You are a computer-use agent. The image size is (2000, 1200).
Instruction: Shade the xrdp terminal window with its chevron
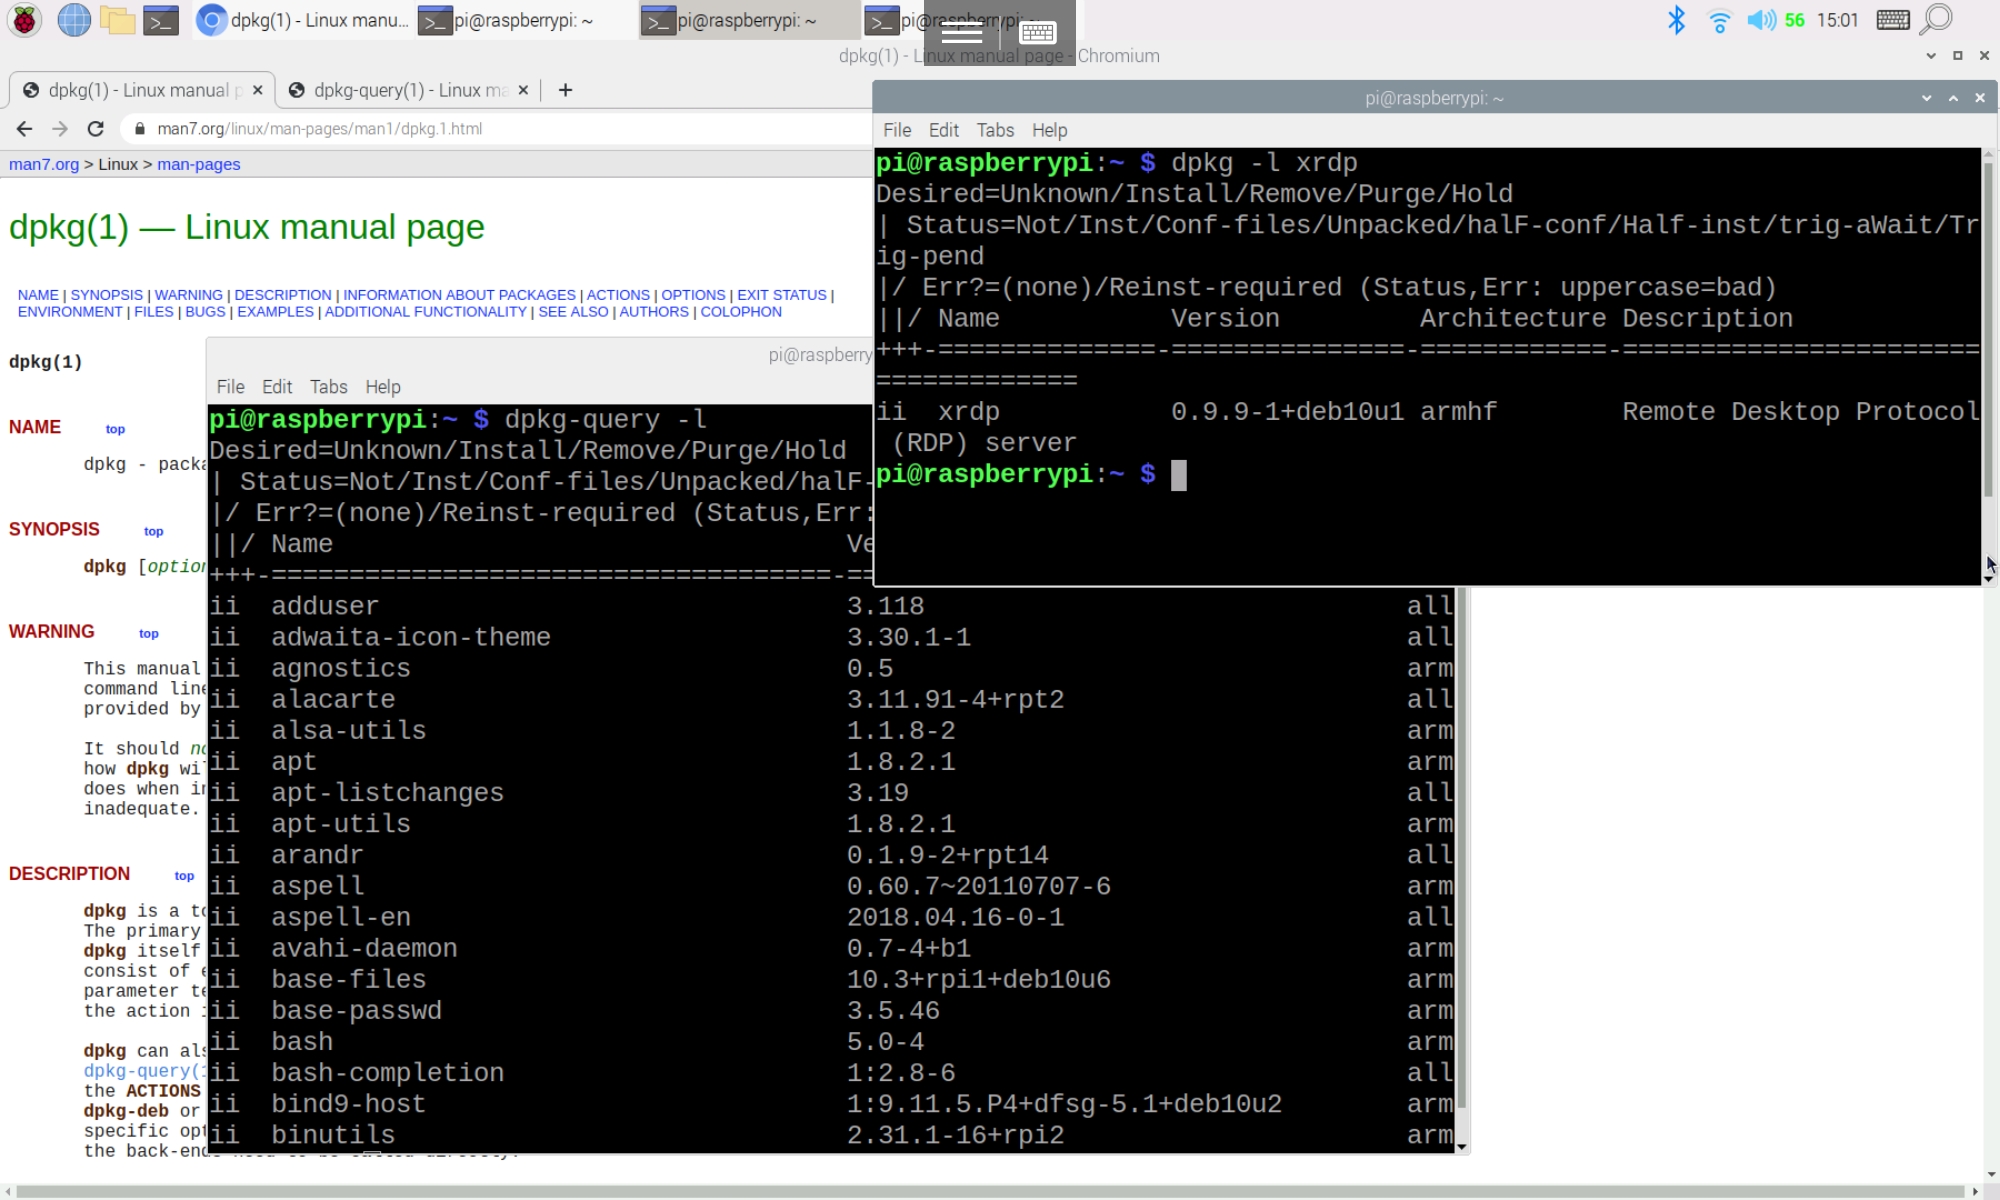point(1924,97)
